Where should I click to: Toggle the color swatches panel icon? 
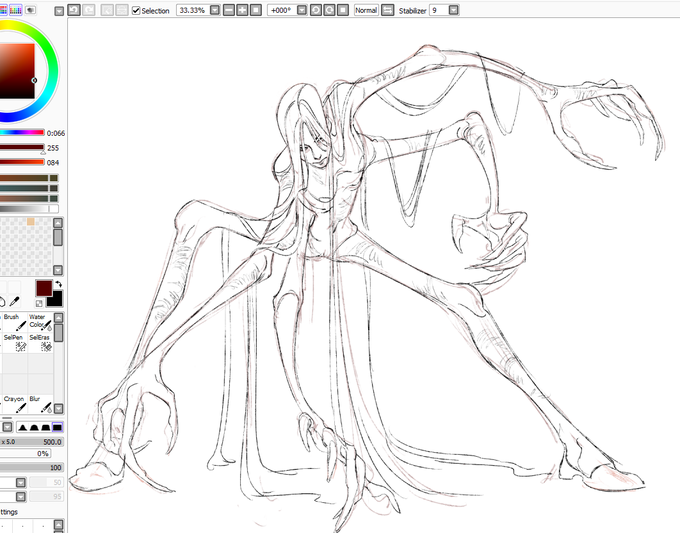point(16,10)
